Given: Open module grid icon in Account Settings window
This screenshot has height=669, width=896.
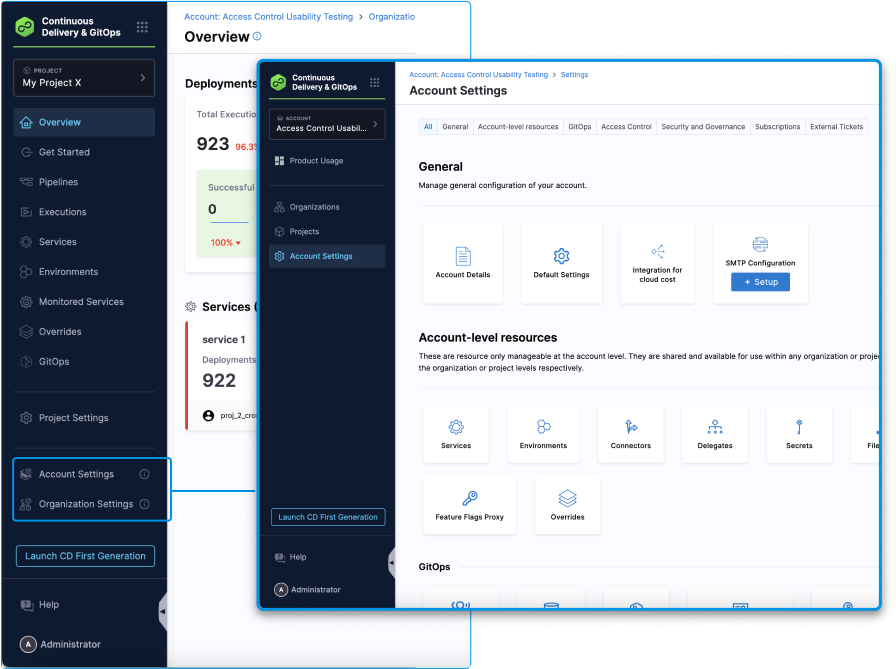Looking at the screenshot, I should pos(374,82).
